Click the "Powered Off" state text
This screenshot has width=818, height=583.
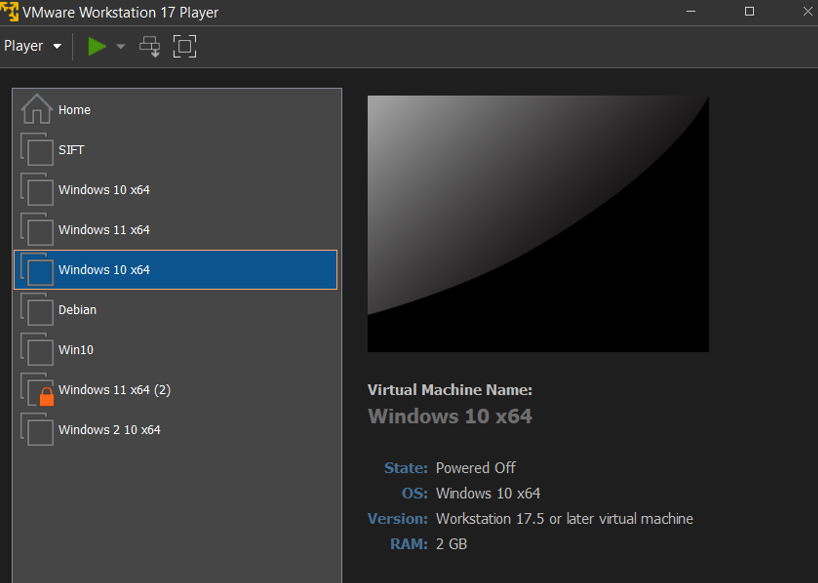(476, 468)
